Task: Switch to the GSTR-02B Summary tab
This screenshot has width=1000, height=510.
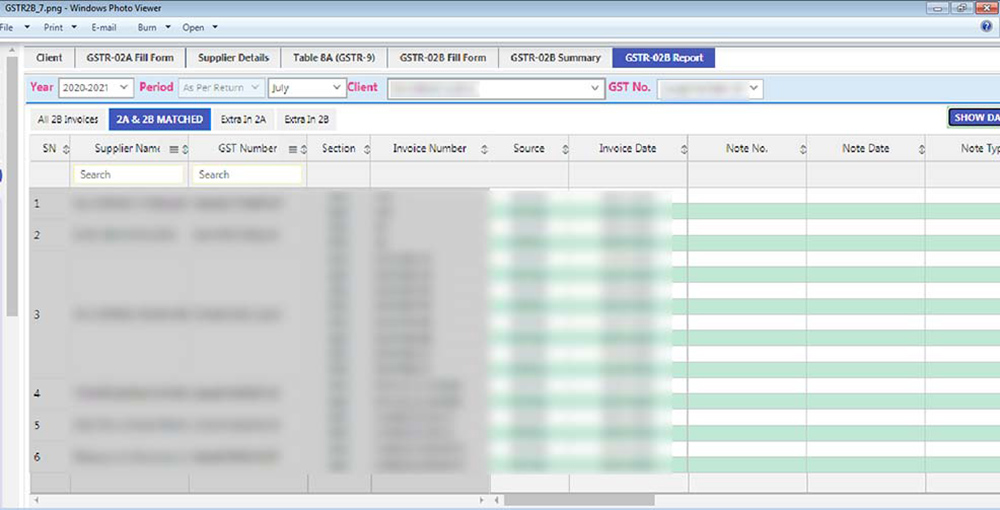Action: pos(555,58)
